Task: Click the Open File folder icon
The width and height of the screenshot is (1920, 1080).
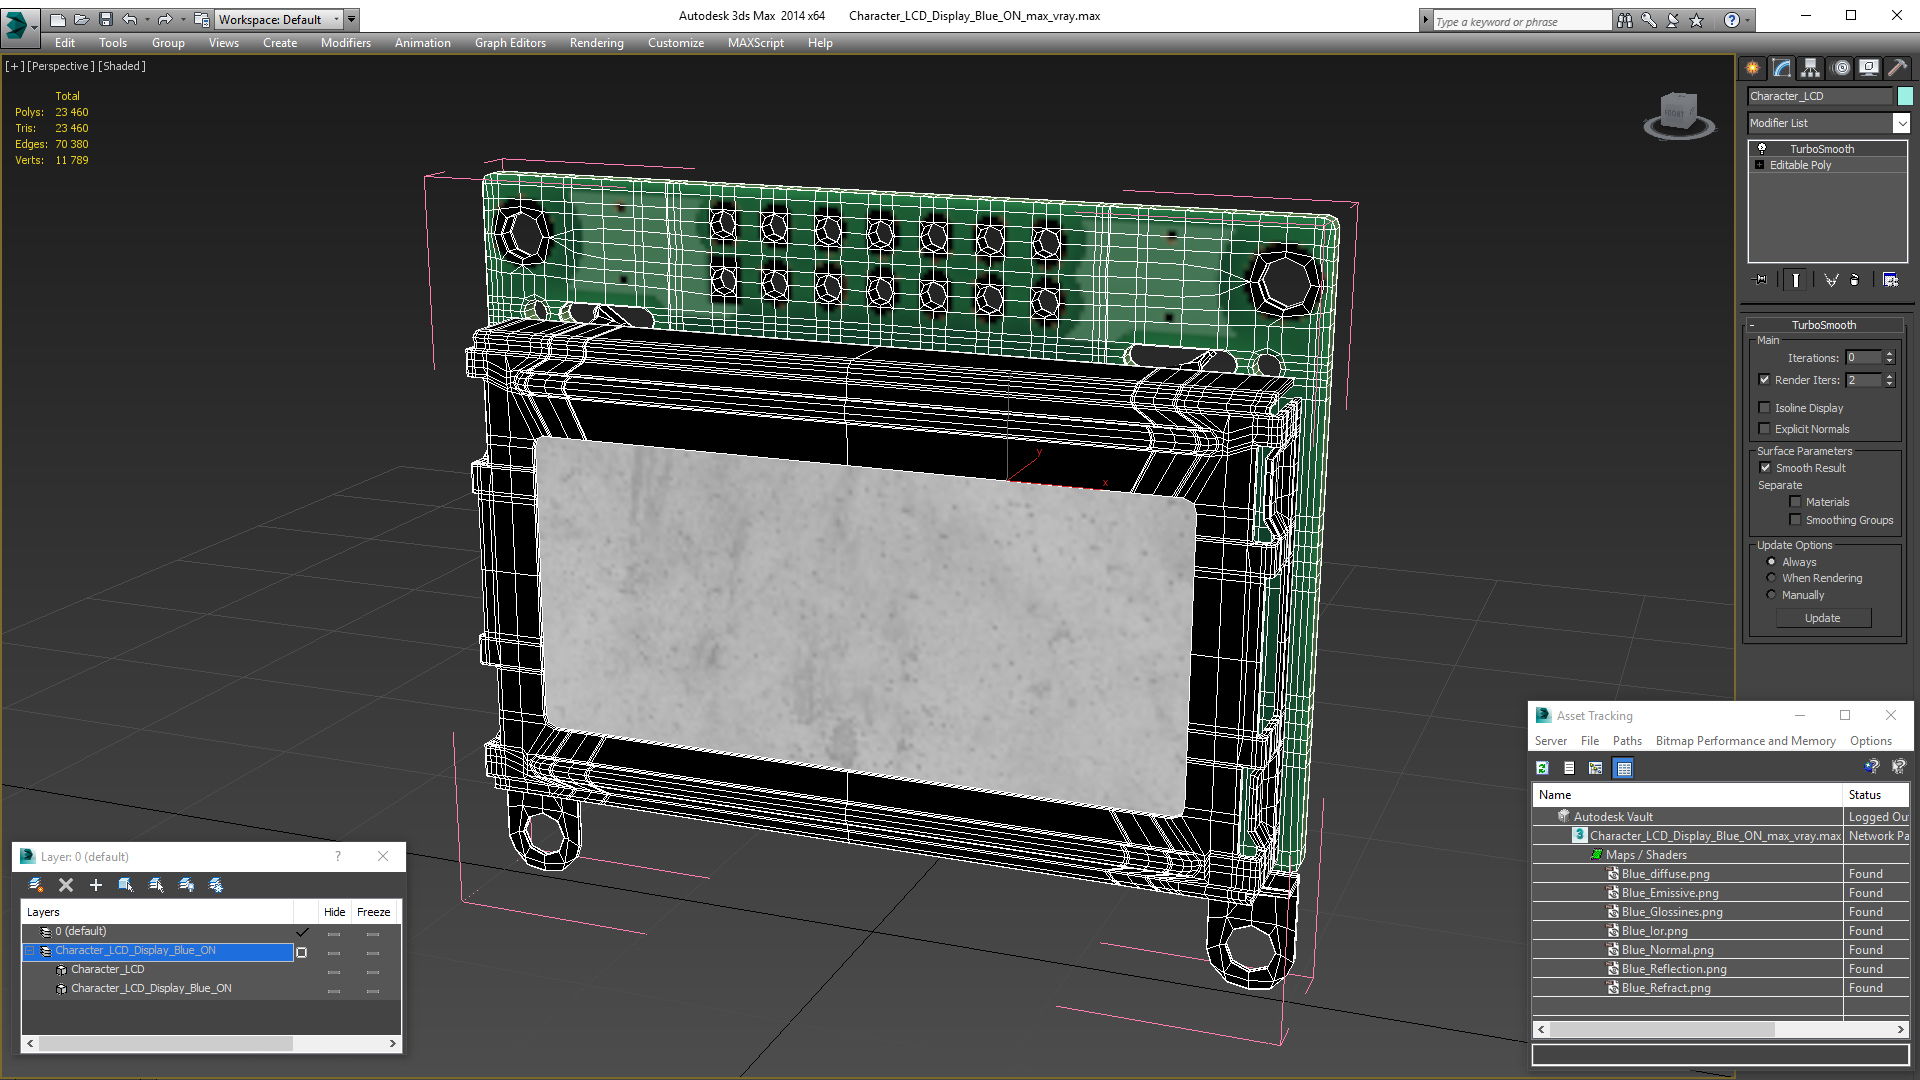Action: point(82,19)
